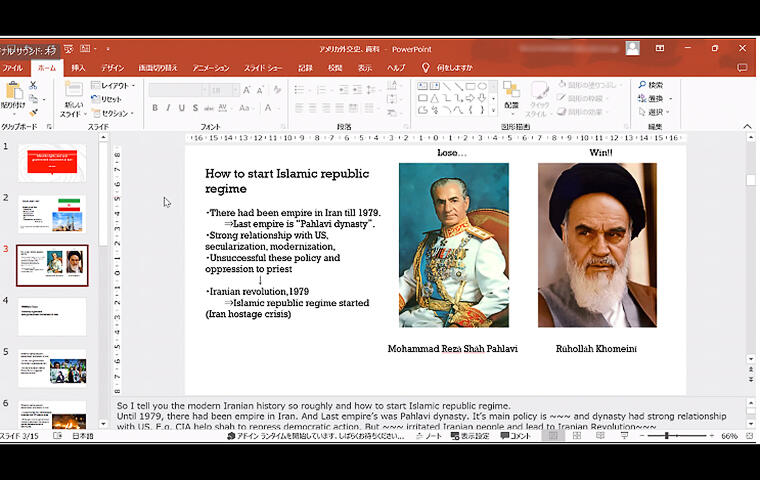This screenshot has height=480, width=760.
Task: Click the zoom out minus button
Action: 642,436
